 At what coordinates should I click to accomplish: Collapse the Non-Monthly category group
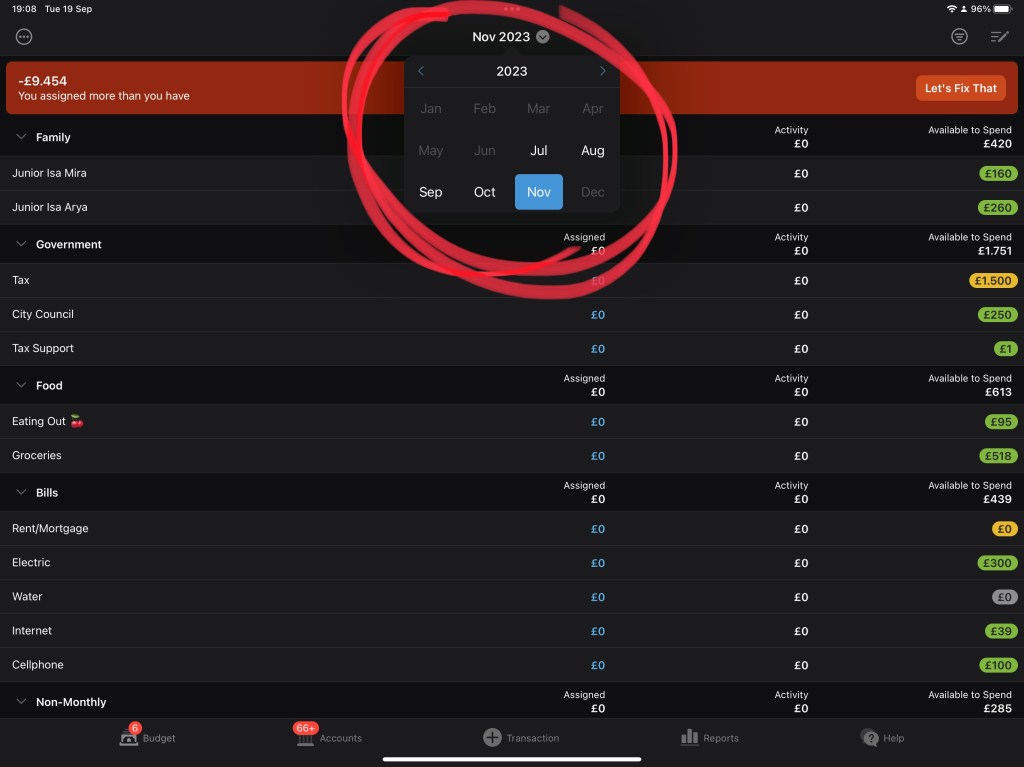pyautogui.click(x=21, y=701)
